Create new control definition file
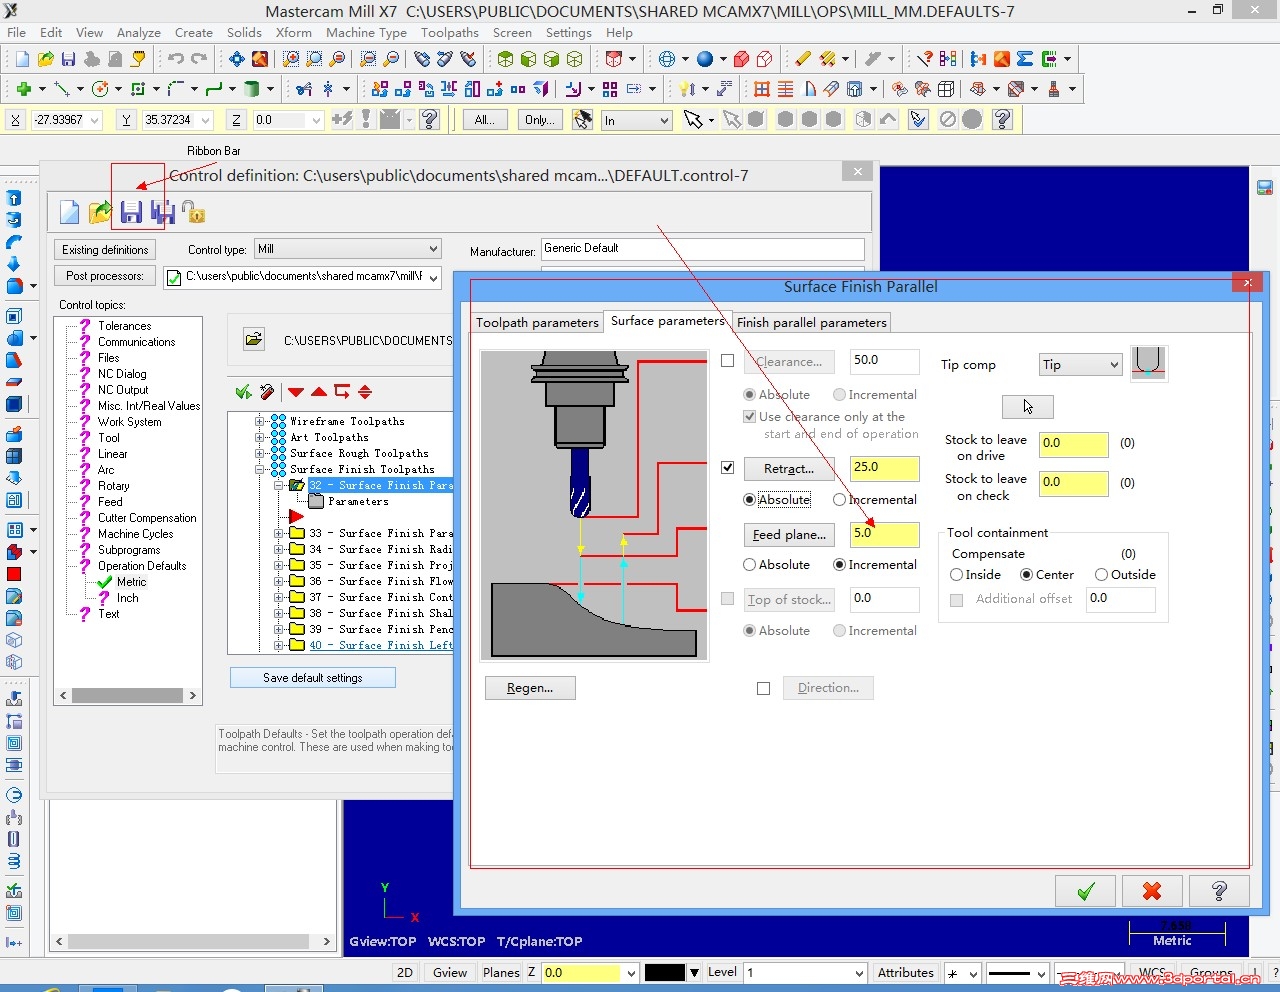1280x992 pixels. point(69,212)
